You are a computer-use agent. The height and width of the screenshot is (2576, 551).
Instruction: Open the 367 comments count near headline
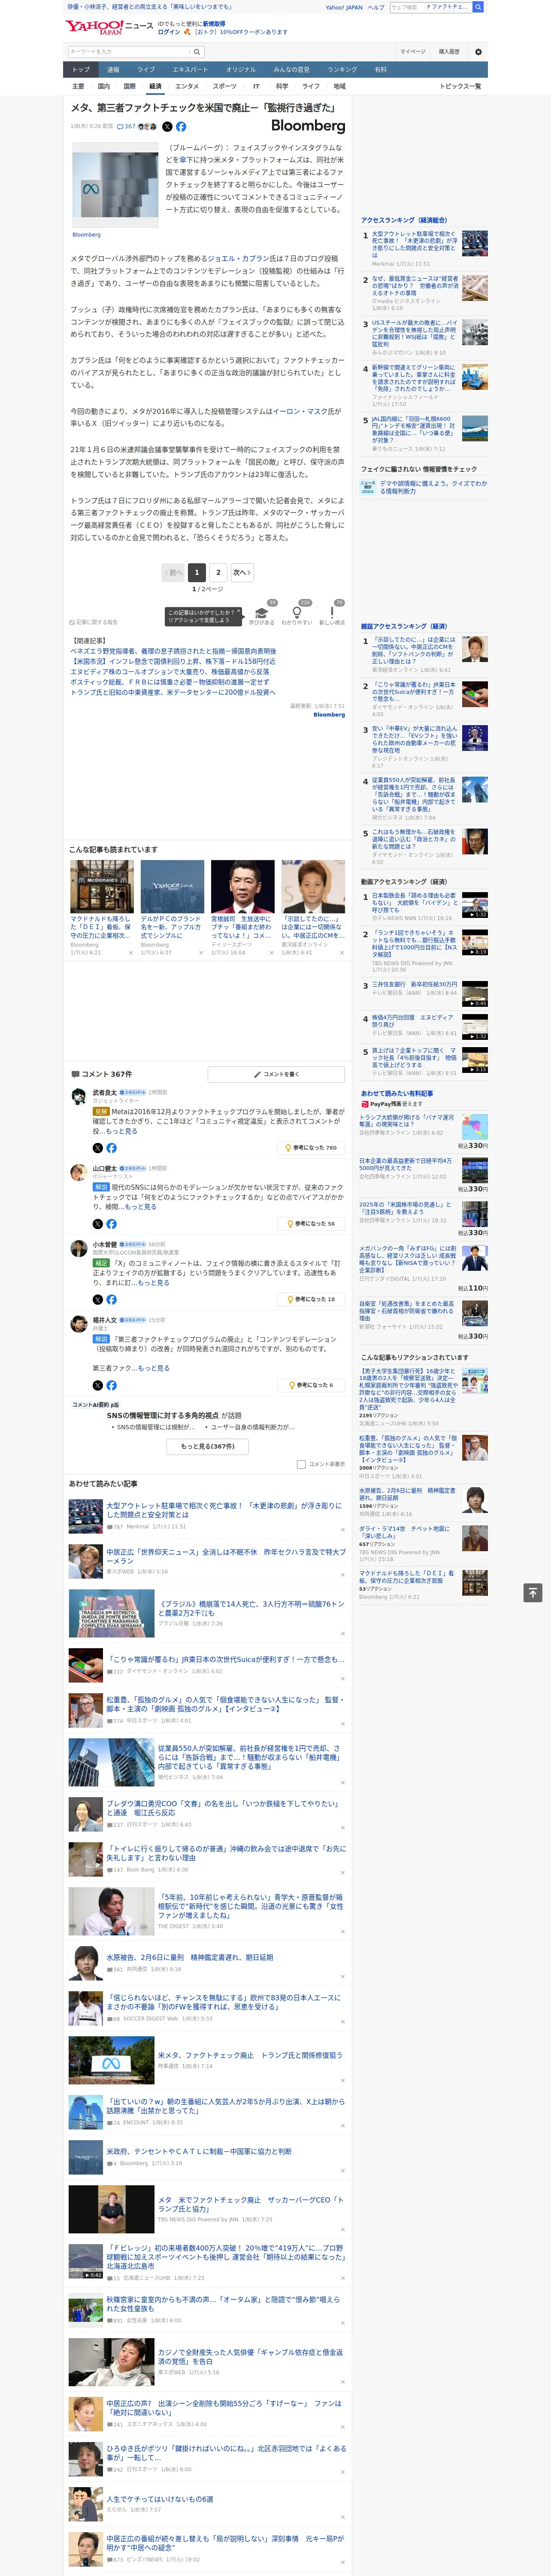(x=126, y=127)
